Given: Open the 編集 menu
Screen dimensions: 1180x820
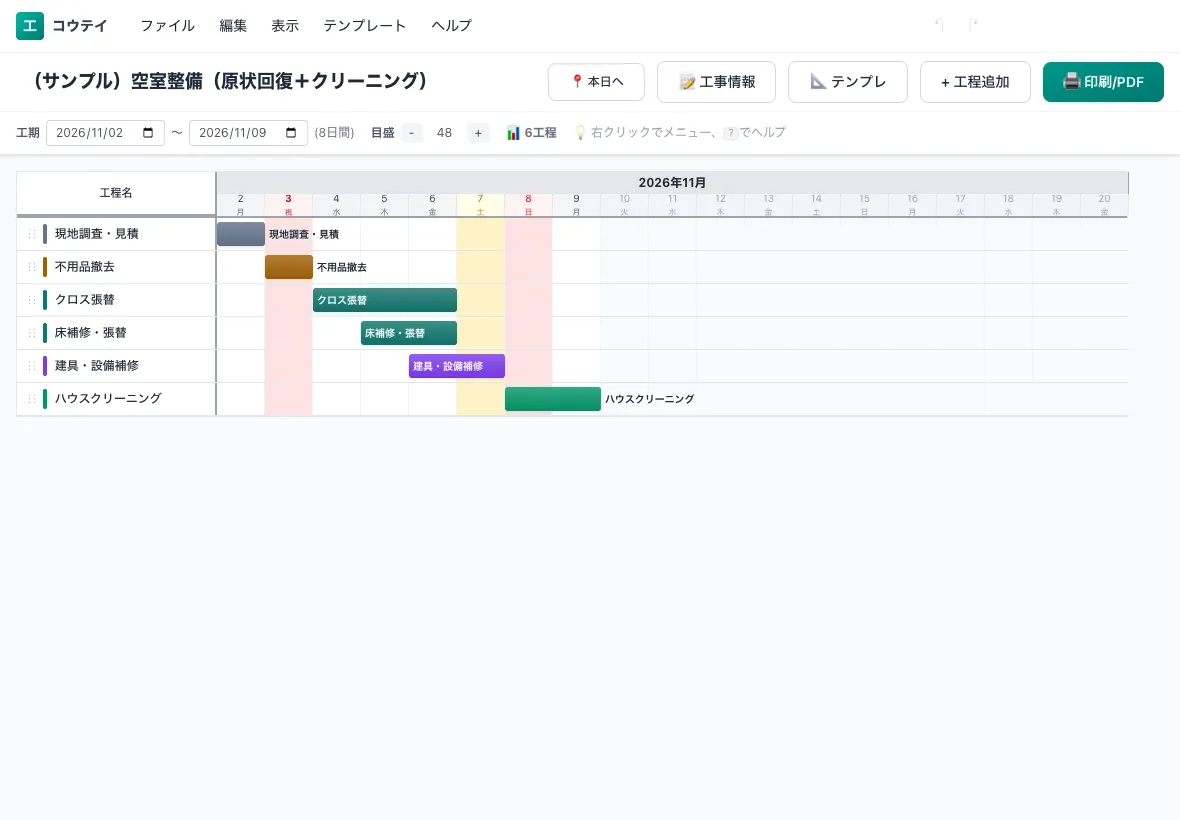Looking at the screenshot, I should [x=233, y=26].
